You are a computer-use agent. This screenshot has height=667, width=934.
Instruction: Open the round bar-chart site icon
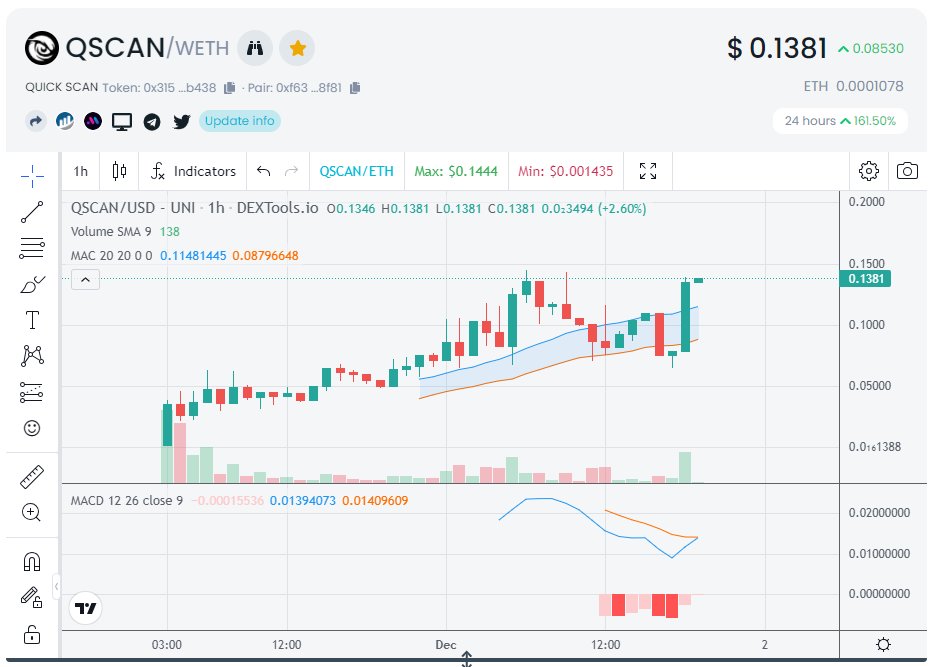(65, 121)
